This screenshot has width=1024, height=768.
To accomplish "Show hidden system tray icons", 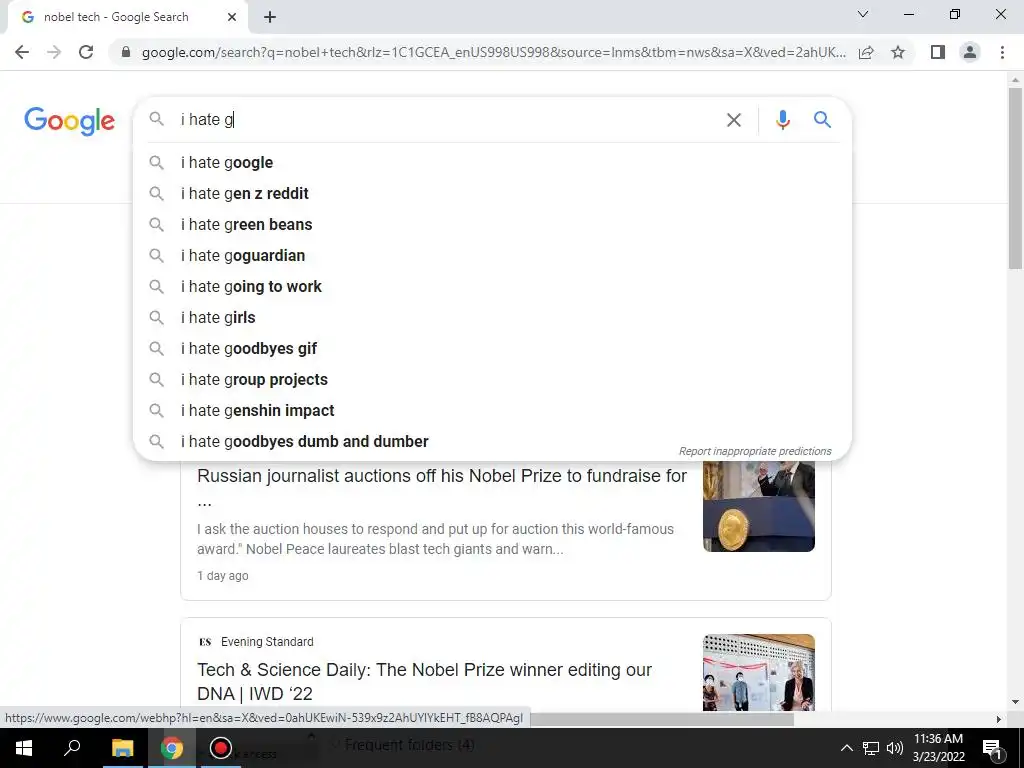I will [846, 748].
